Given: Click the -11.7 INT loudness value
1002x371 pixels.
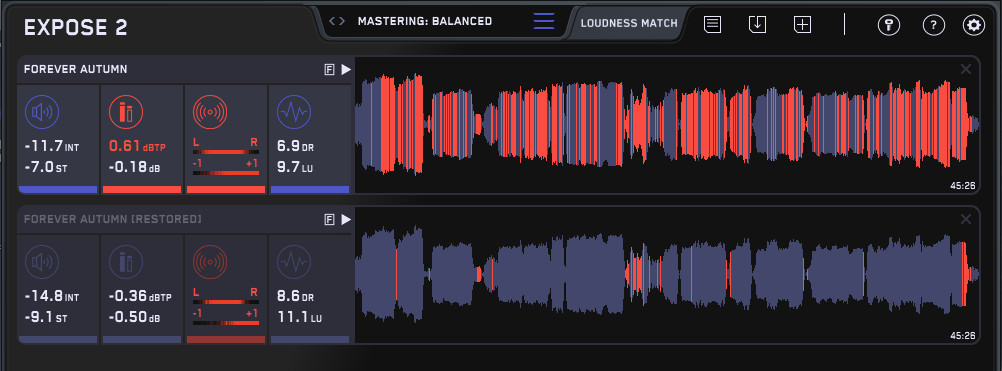Looking at the screenshot, I should (51, 147).
